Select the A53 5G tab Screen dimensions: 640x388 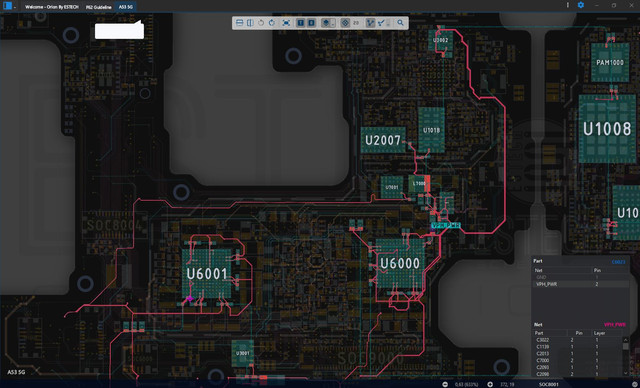coord(125,7)
